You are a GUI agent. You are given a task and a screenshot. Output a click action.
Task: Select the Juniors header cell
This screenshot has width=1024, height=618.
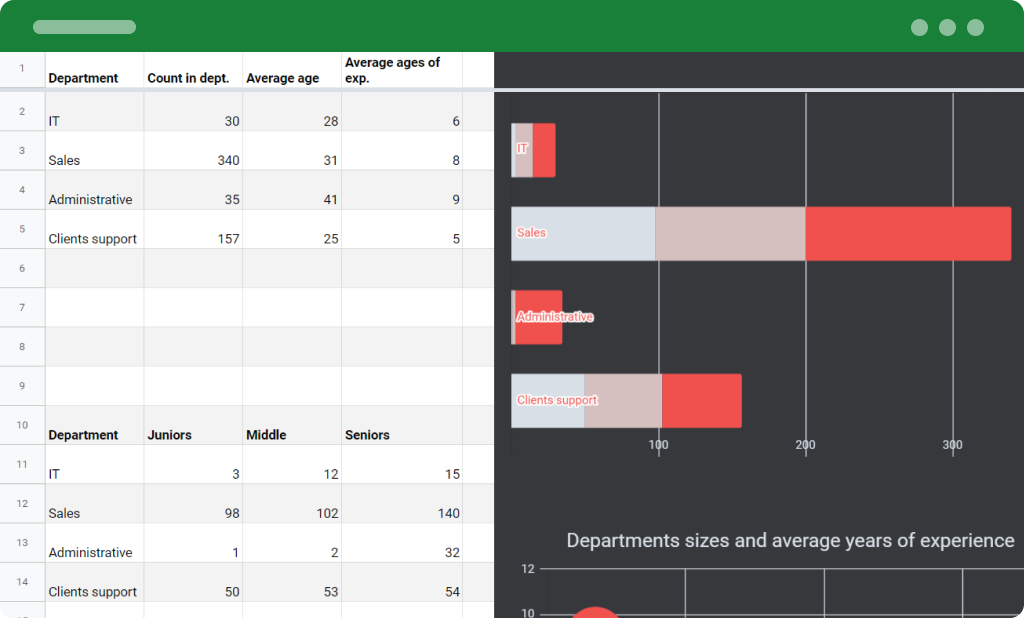pyautogui.click(x=193, y=425)
